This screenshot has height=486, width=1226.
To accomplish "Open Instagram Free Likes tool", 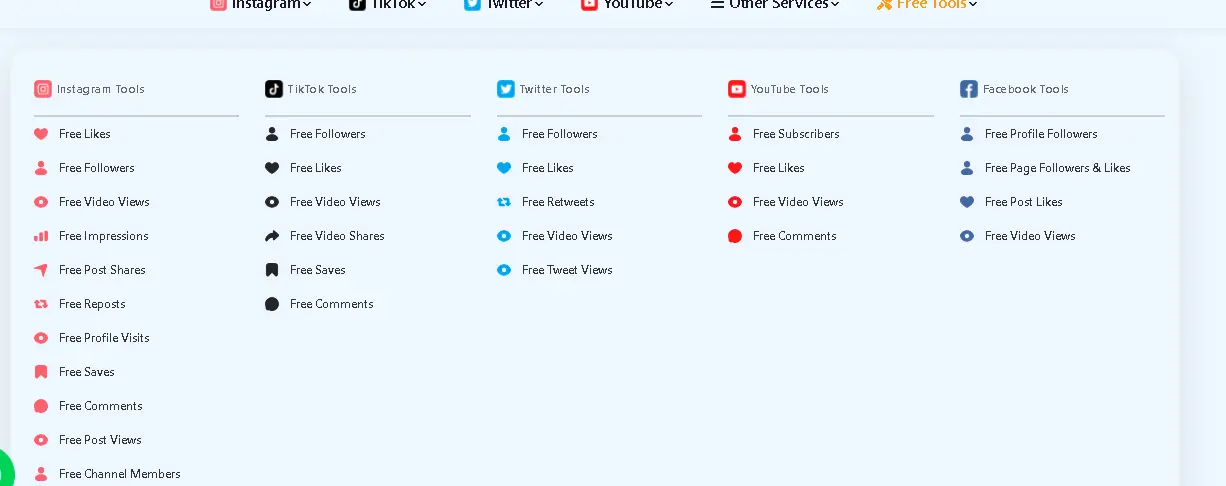I will (x=85, y=134).
